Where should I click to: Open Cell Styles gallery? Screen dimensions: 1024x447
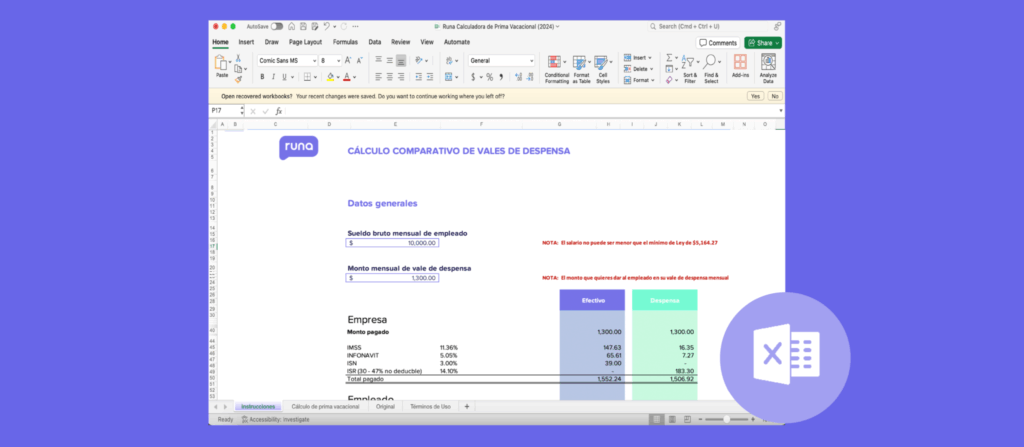click(x=603, y=69)
